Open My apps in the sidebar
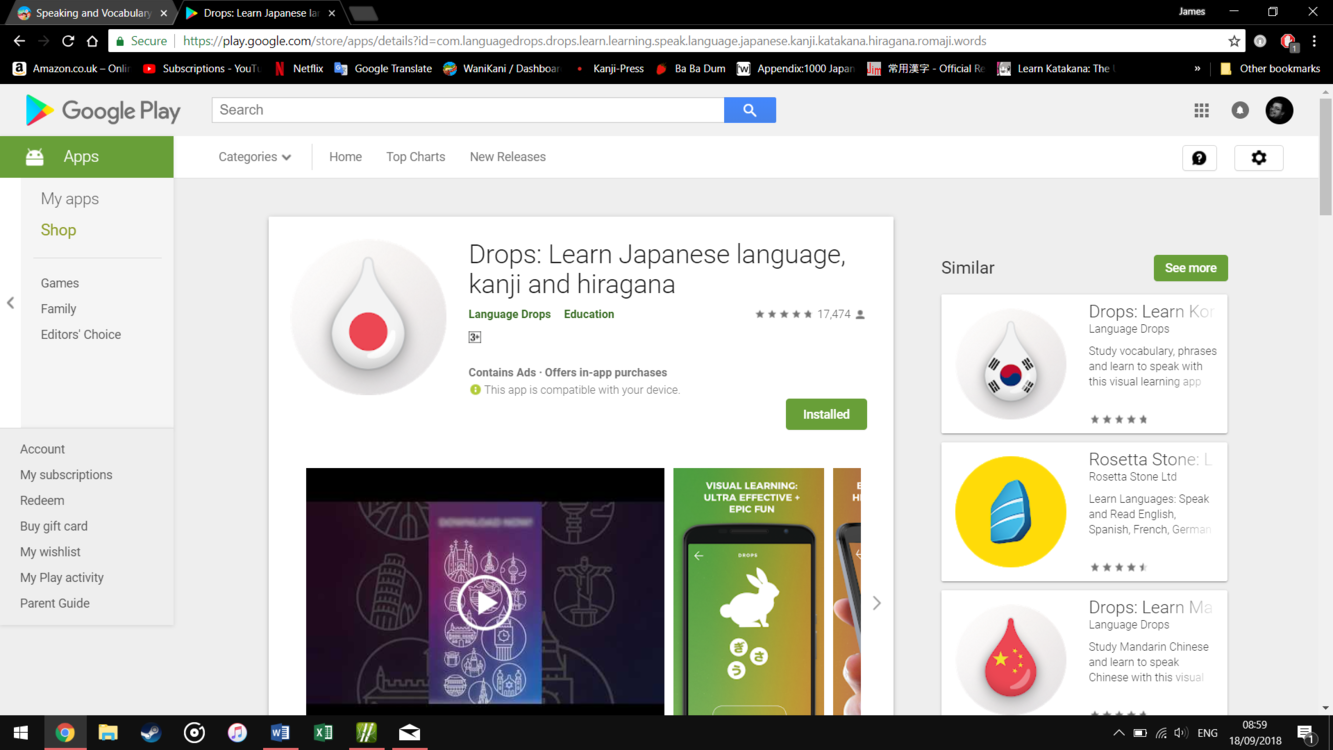1333x750 pixels. pyautogui.click(x=70, y=199)
